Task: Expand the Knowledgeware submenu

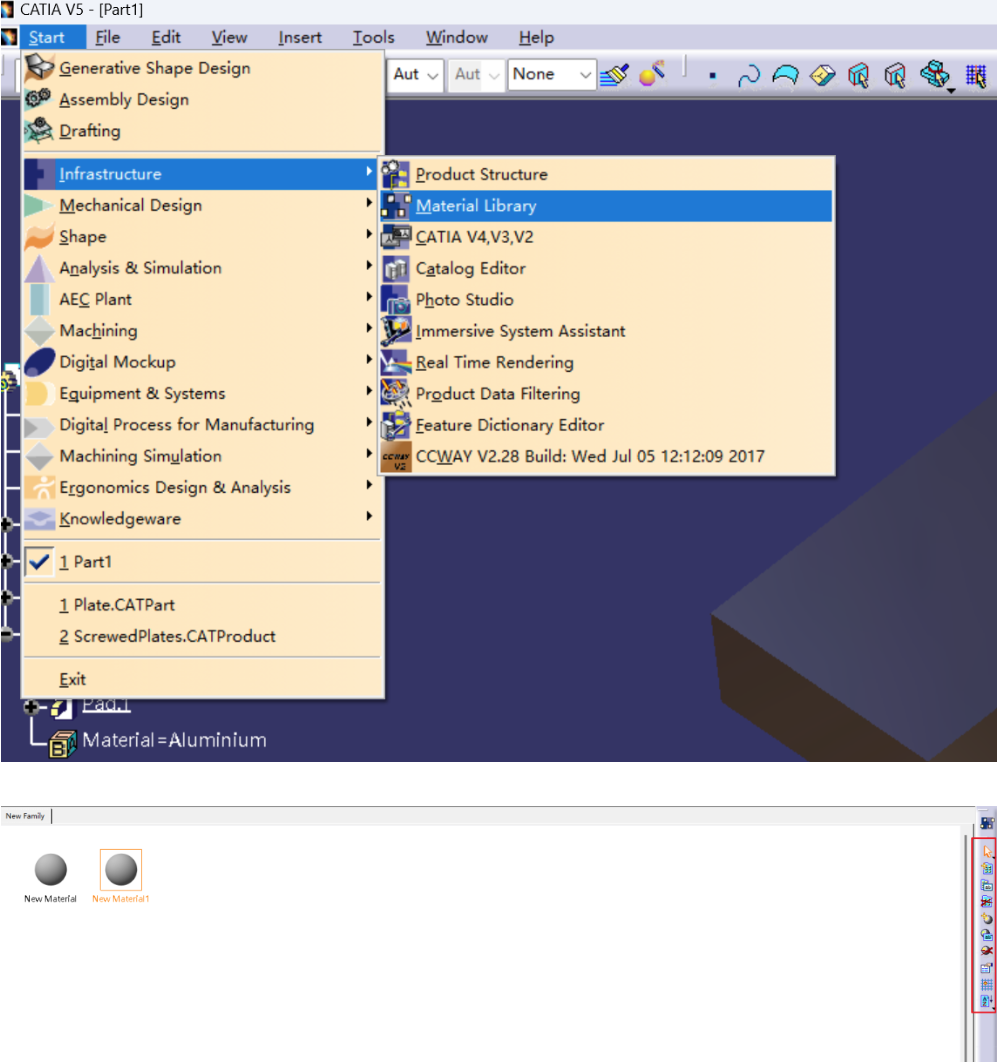Action: coord(202,518)
